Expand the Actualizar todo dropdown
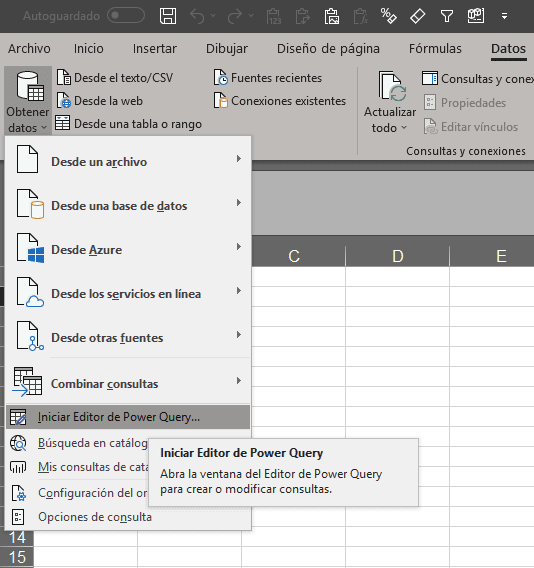 click(390, 128)
